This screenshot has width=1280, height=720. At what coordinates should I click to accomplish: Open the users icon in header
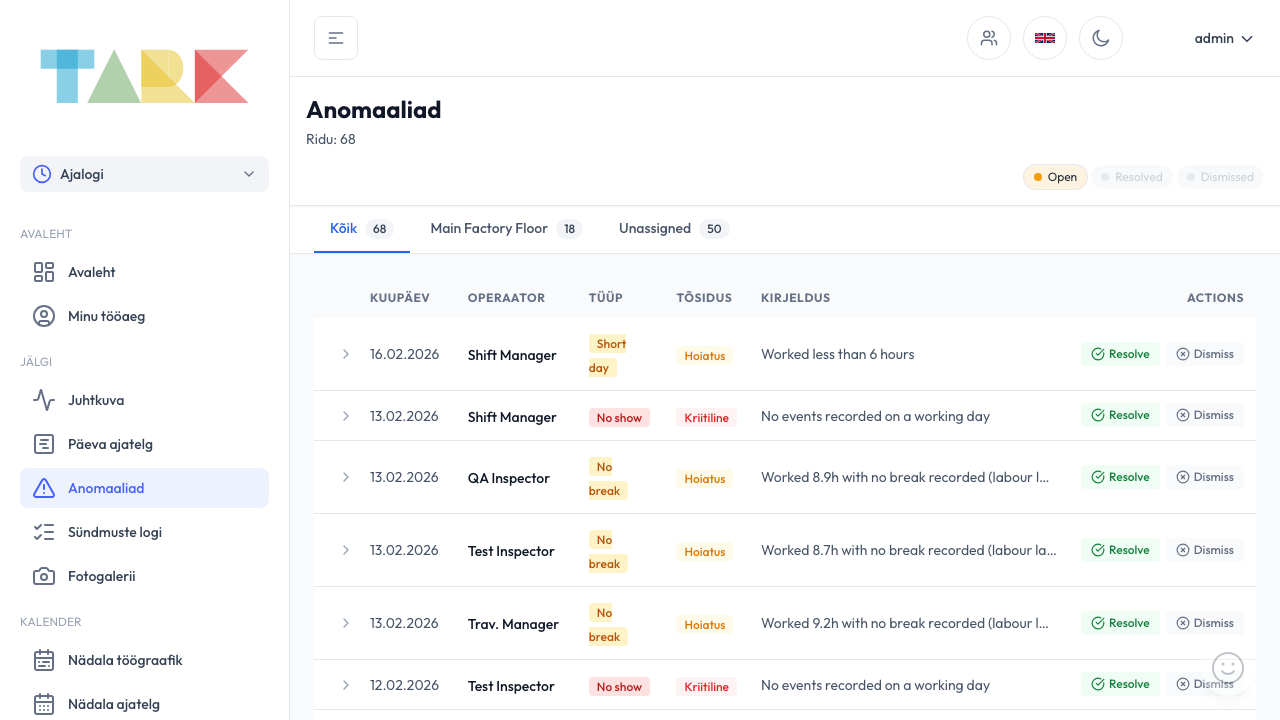click(989, 38)
